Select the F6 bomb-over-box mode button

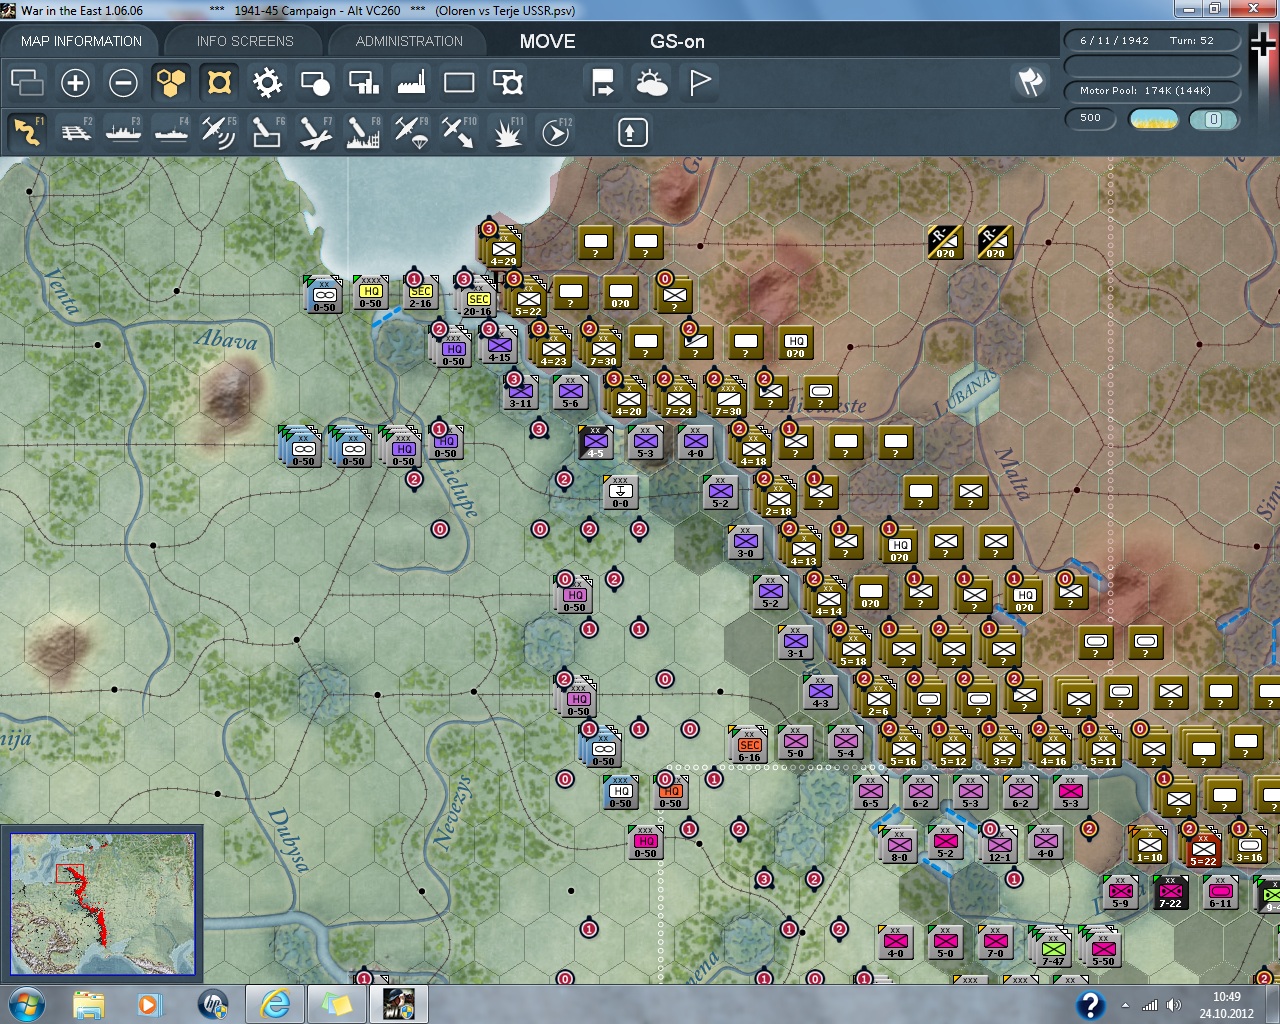tap(267, 132)
